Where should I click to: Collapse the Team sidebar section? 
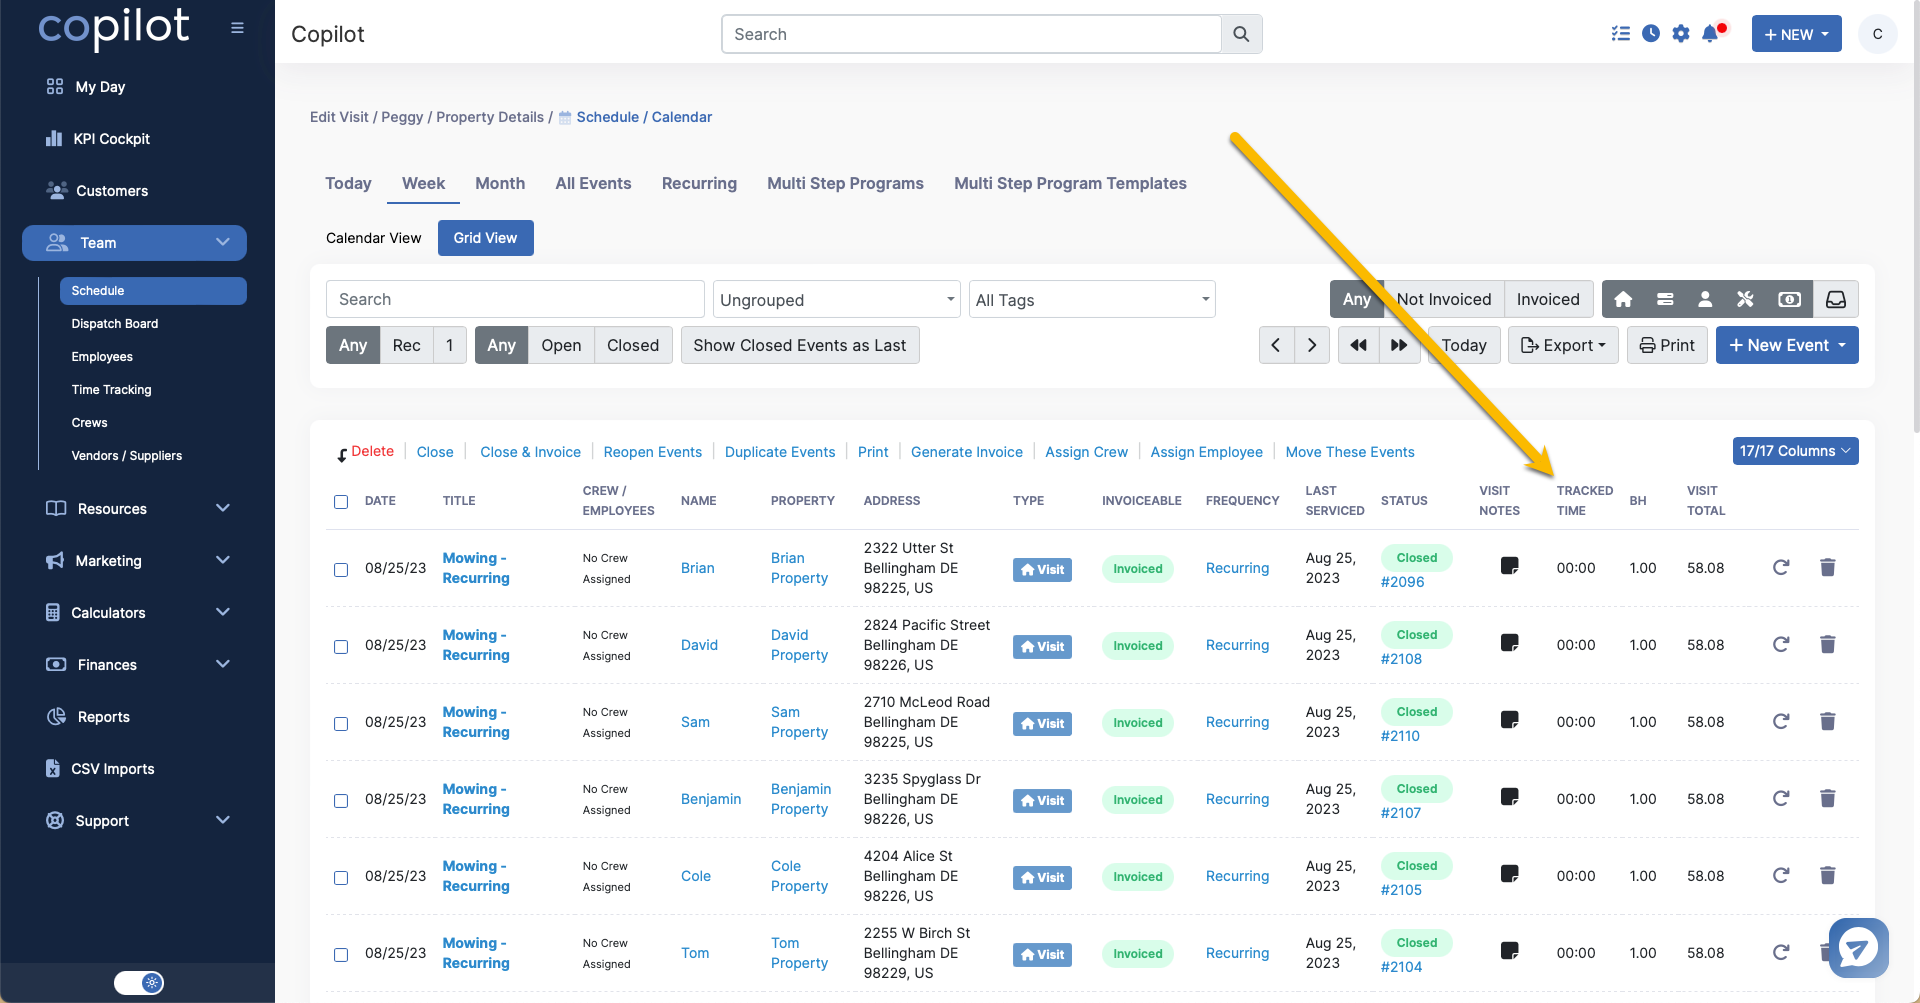coord(134,243)
